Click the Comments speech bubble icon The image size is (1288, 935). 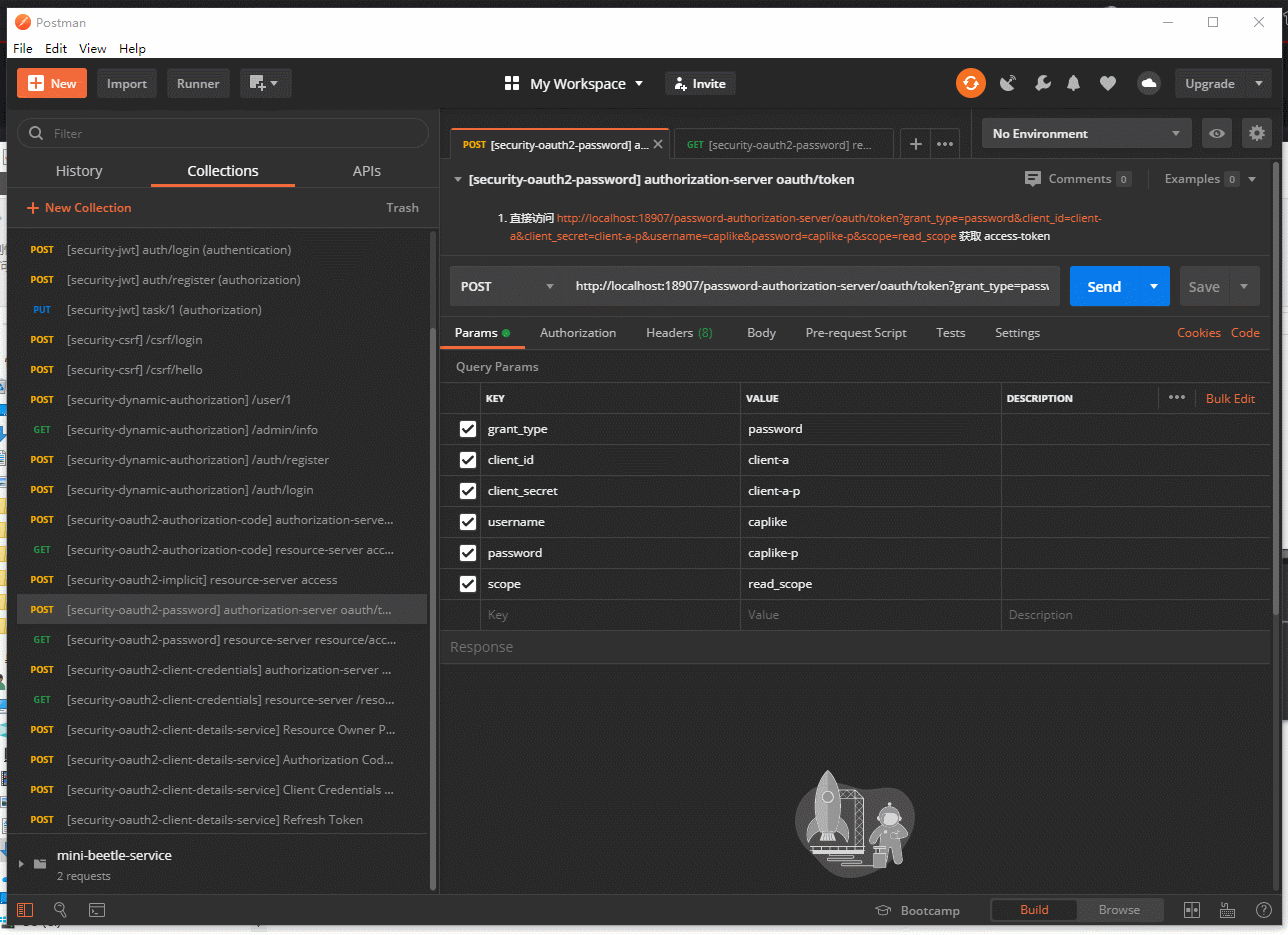pos(1033,179)
